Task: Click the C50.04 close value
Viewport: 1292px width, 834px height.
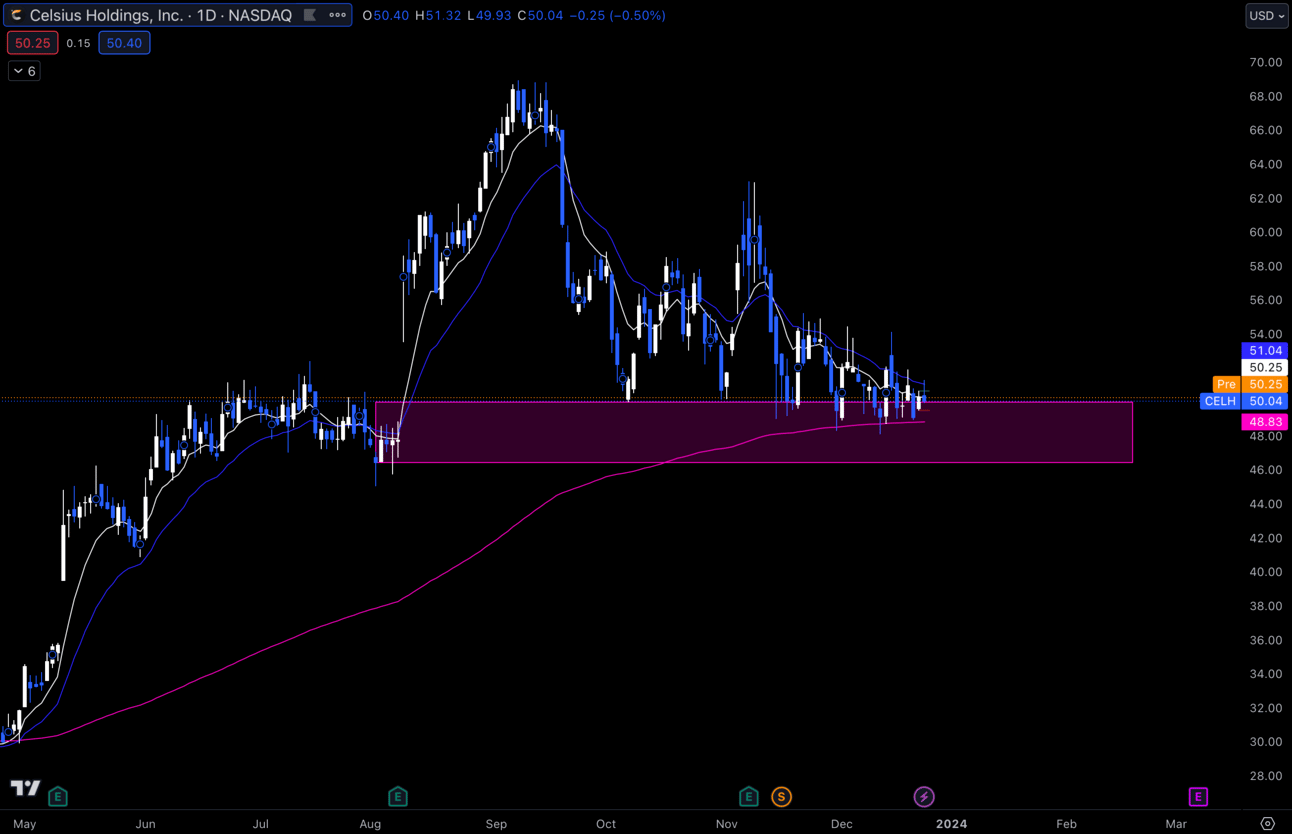Action: coord(541,16)
